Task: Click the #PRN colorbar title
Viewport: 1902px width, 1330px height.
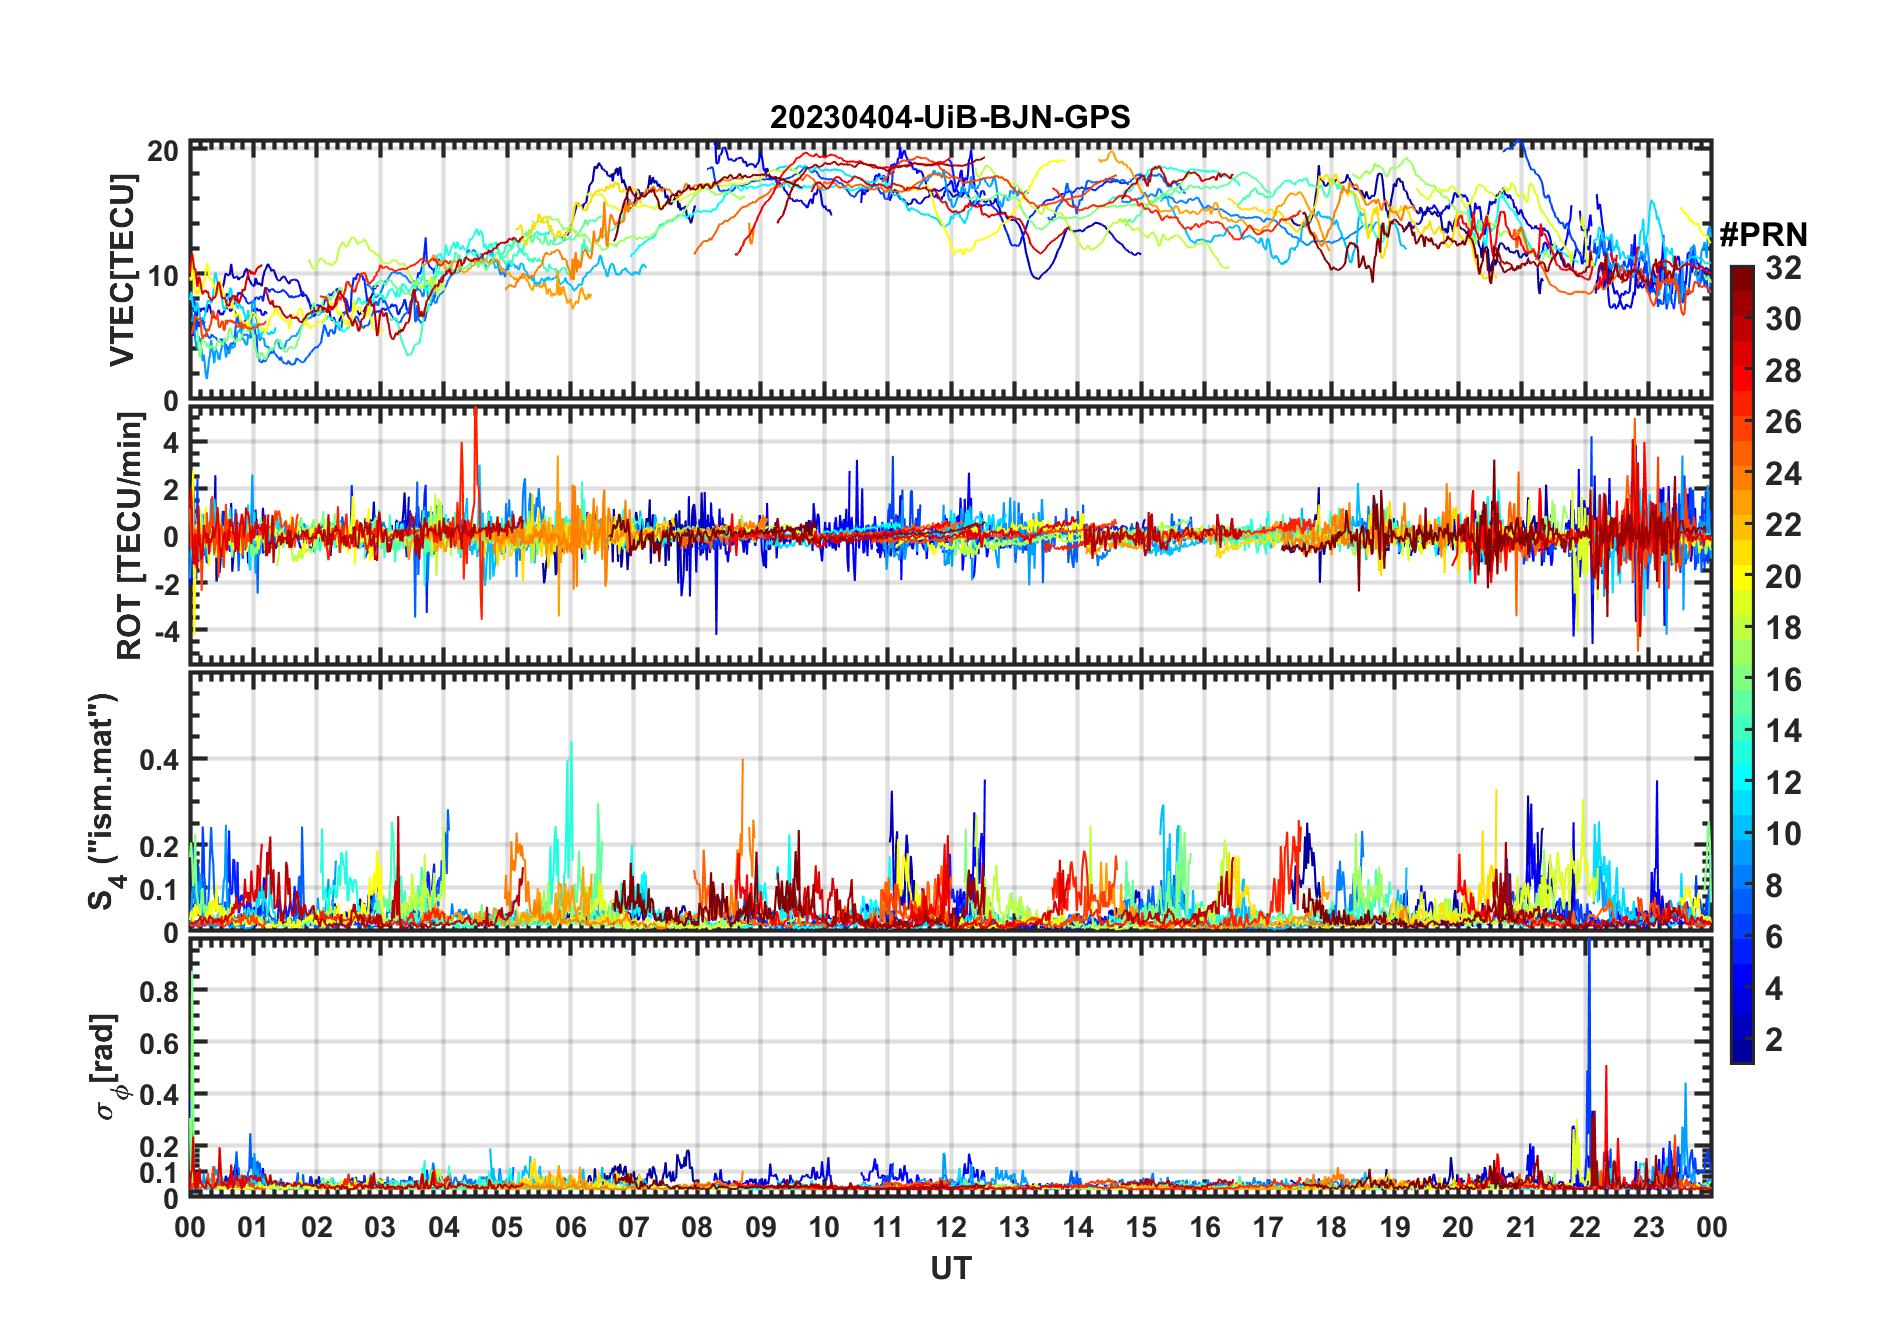Action: (1763, 234)
